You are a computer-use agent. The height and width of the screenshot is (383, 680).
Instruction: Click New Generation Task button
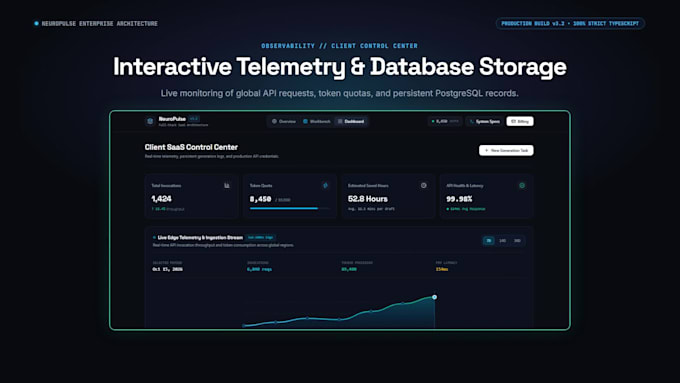click(x=506, y=150)
